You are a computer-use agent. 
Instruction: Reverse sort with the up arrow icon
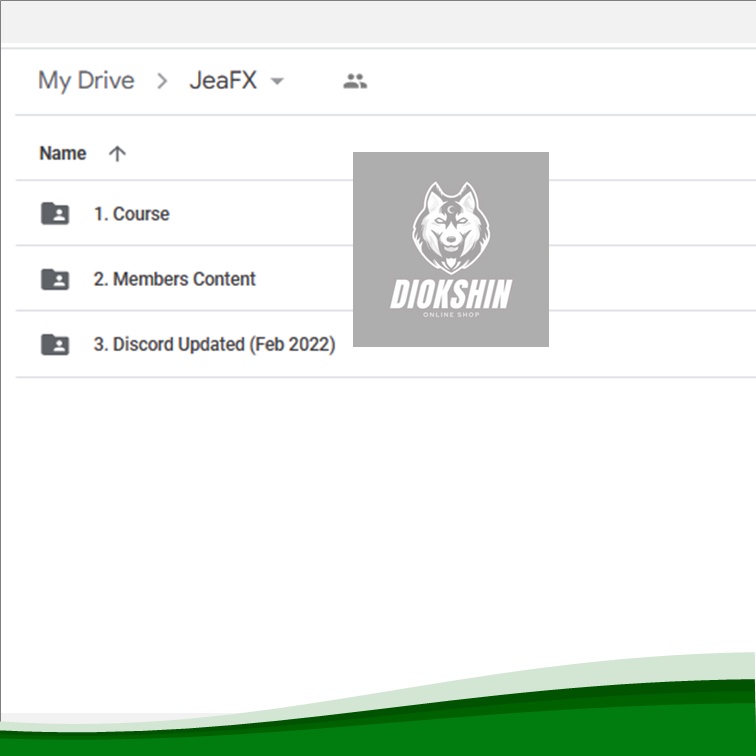tap(117, 154)
